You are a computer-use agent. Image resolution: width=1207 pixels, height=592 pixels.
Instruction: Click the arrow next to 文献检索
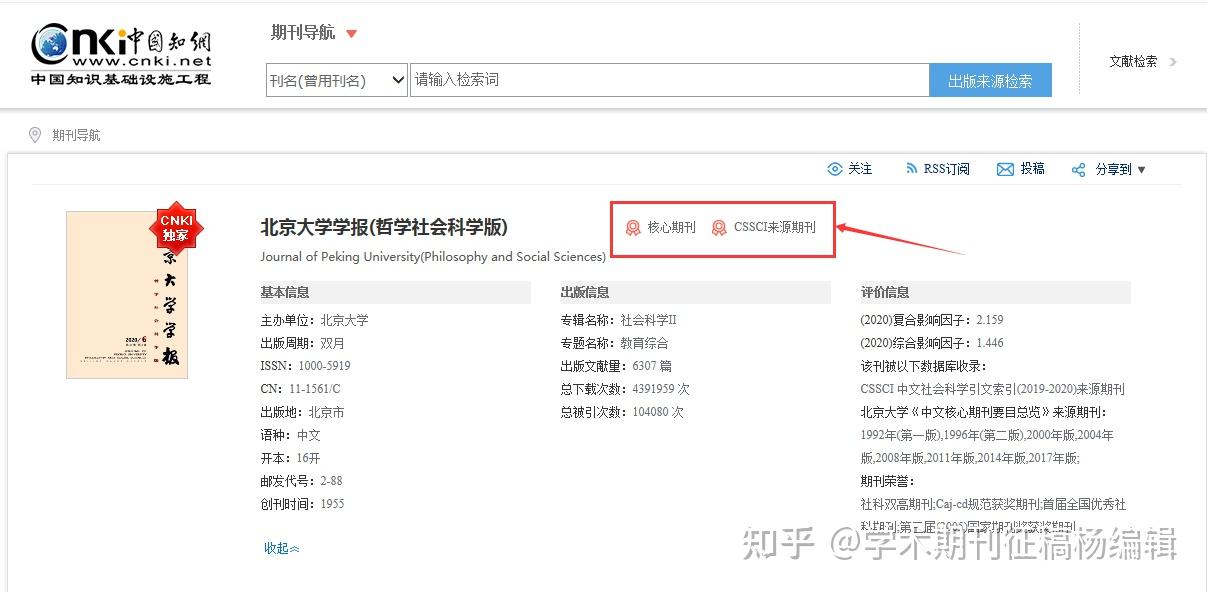click(1173, 62)
